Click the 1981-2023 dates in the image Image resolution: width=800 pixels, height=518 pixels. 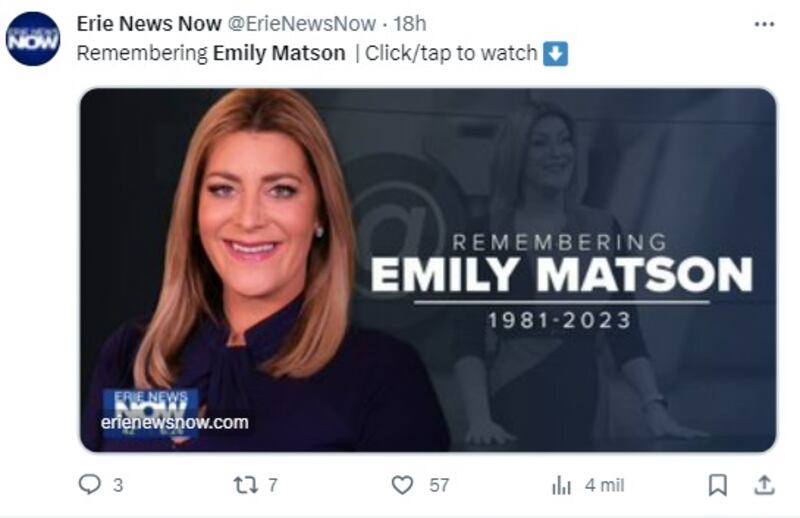560,320
